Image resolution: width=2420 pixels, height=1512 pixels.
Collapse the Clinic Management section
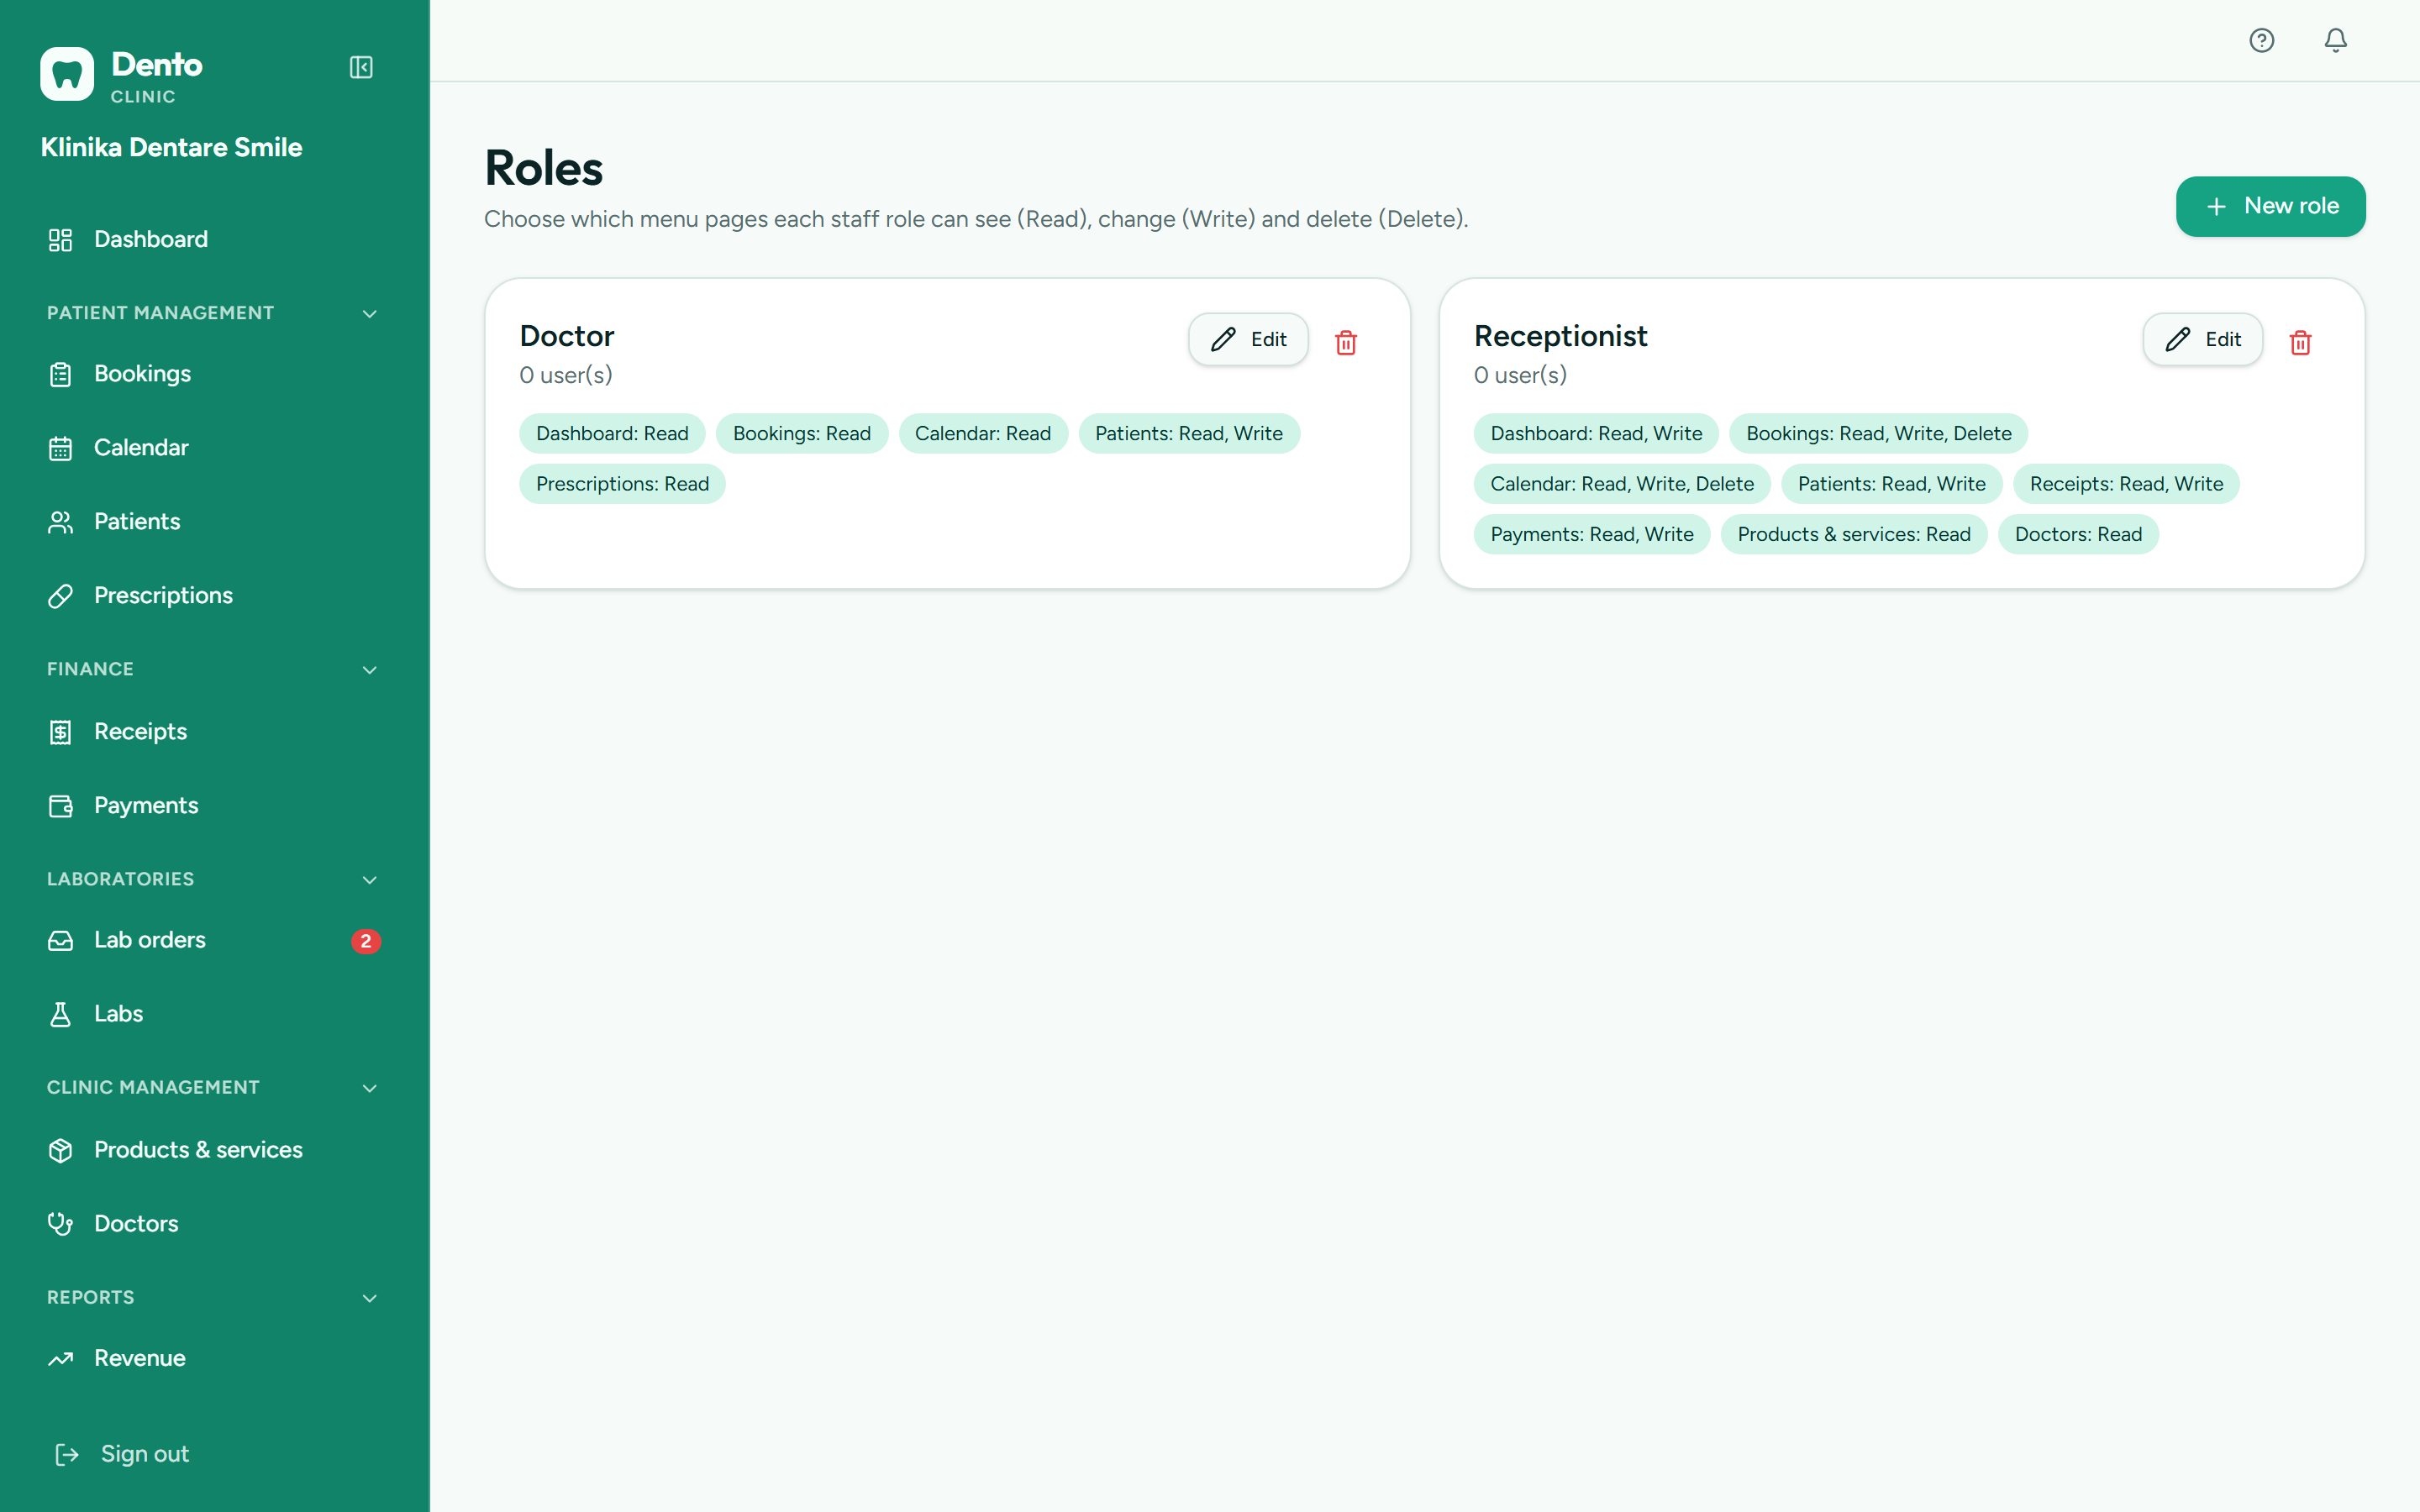point(369,1088)
